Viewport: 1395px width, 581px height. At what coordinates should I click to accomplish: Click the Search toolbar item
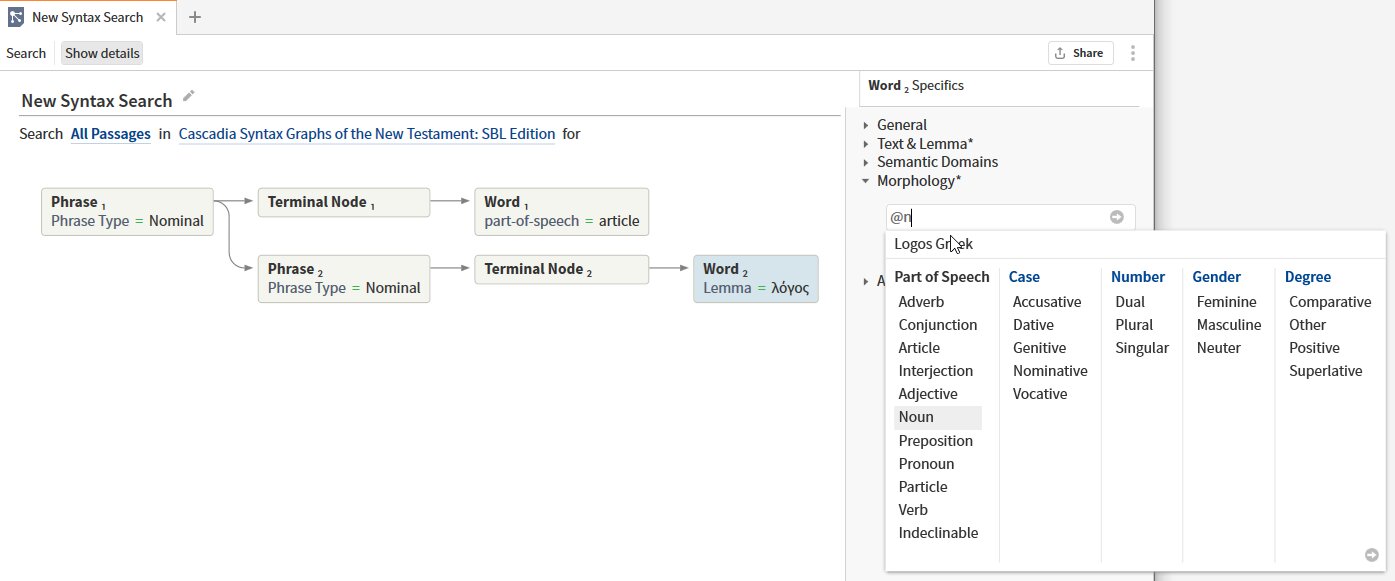click(26, 53)
